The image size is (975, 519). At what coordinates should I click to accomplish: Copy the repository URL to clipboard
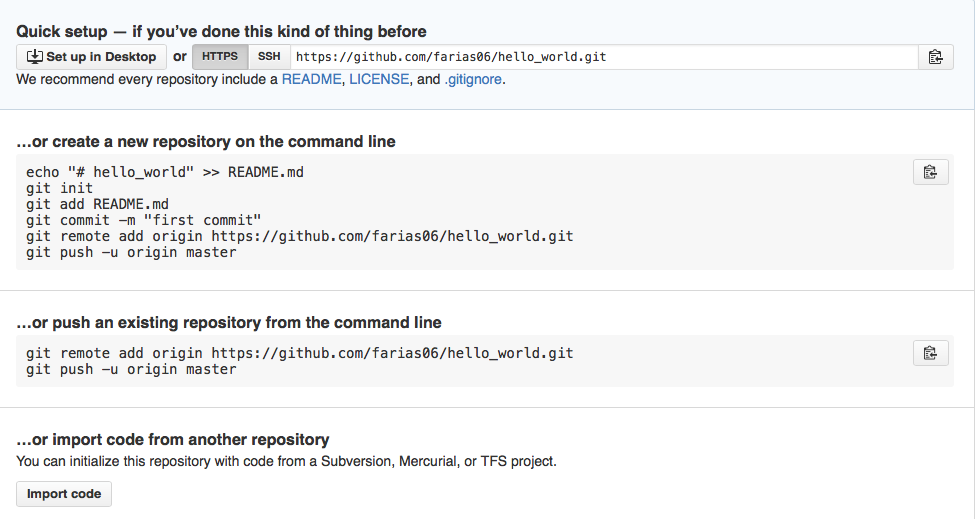click(934, 57)
